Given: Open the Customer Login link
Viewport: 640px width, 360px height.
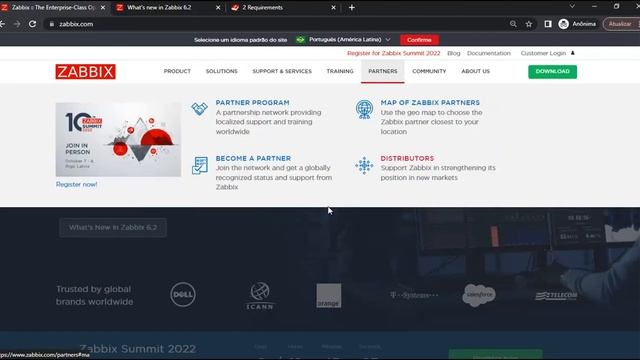Looking at the screenshot, I should click(x=543, y=53).
